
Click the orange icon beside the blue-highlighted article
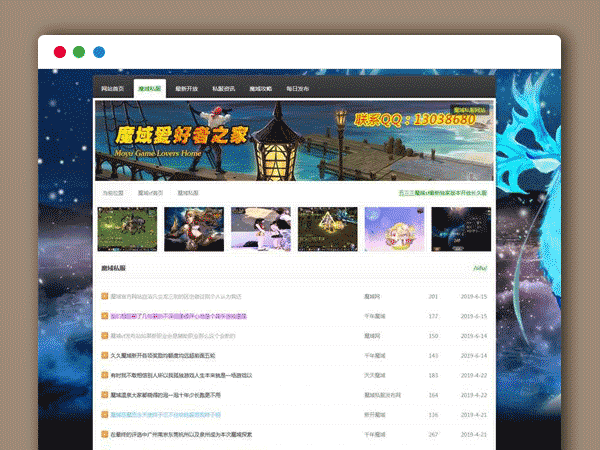[x=104, y=414]
